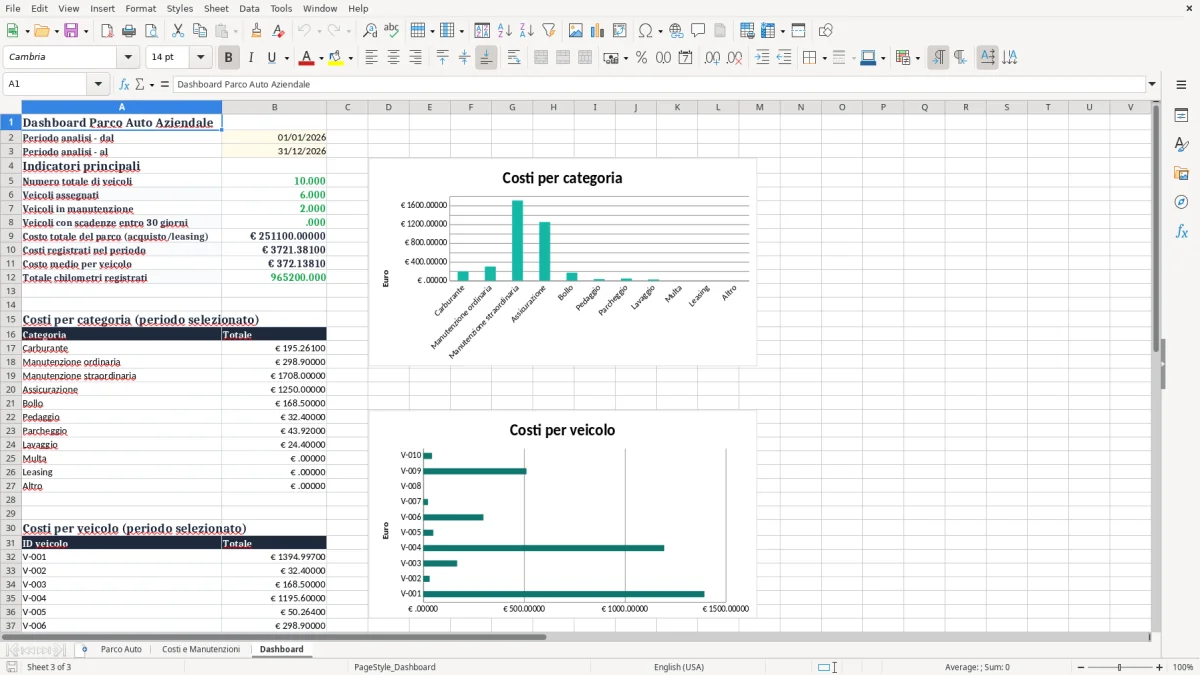Open sidebar Gallery icon

coord(1181,174)
